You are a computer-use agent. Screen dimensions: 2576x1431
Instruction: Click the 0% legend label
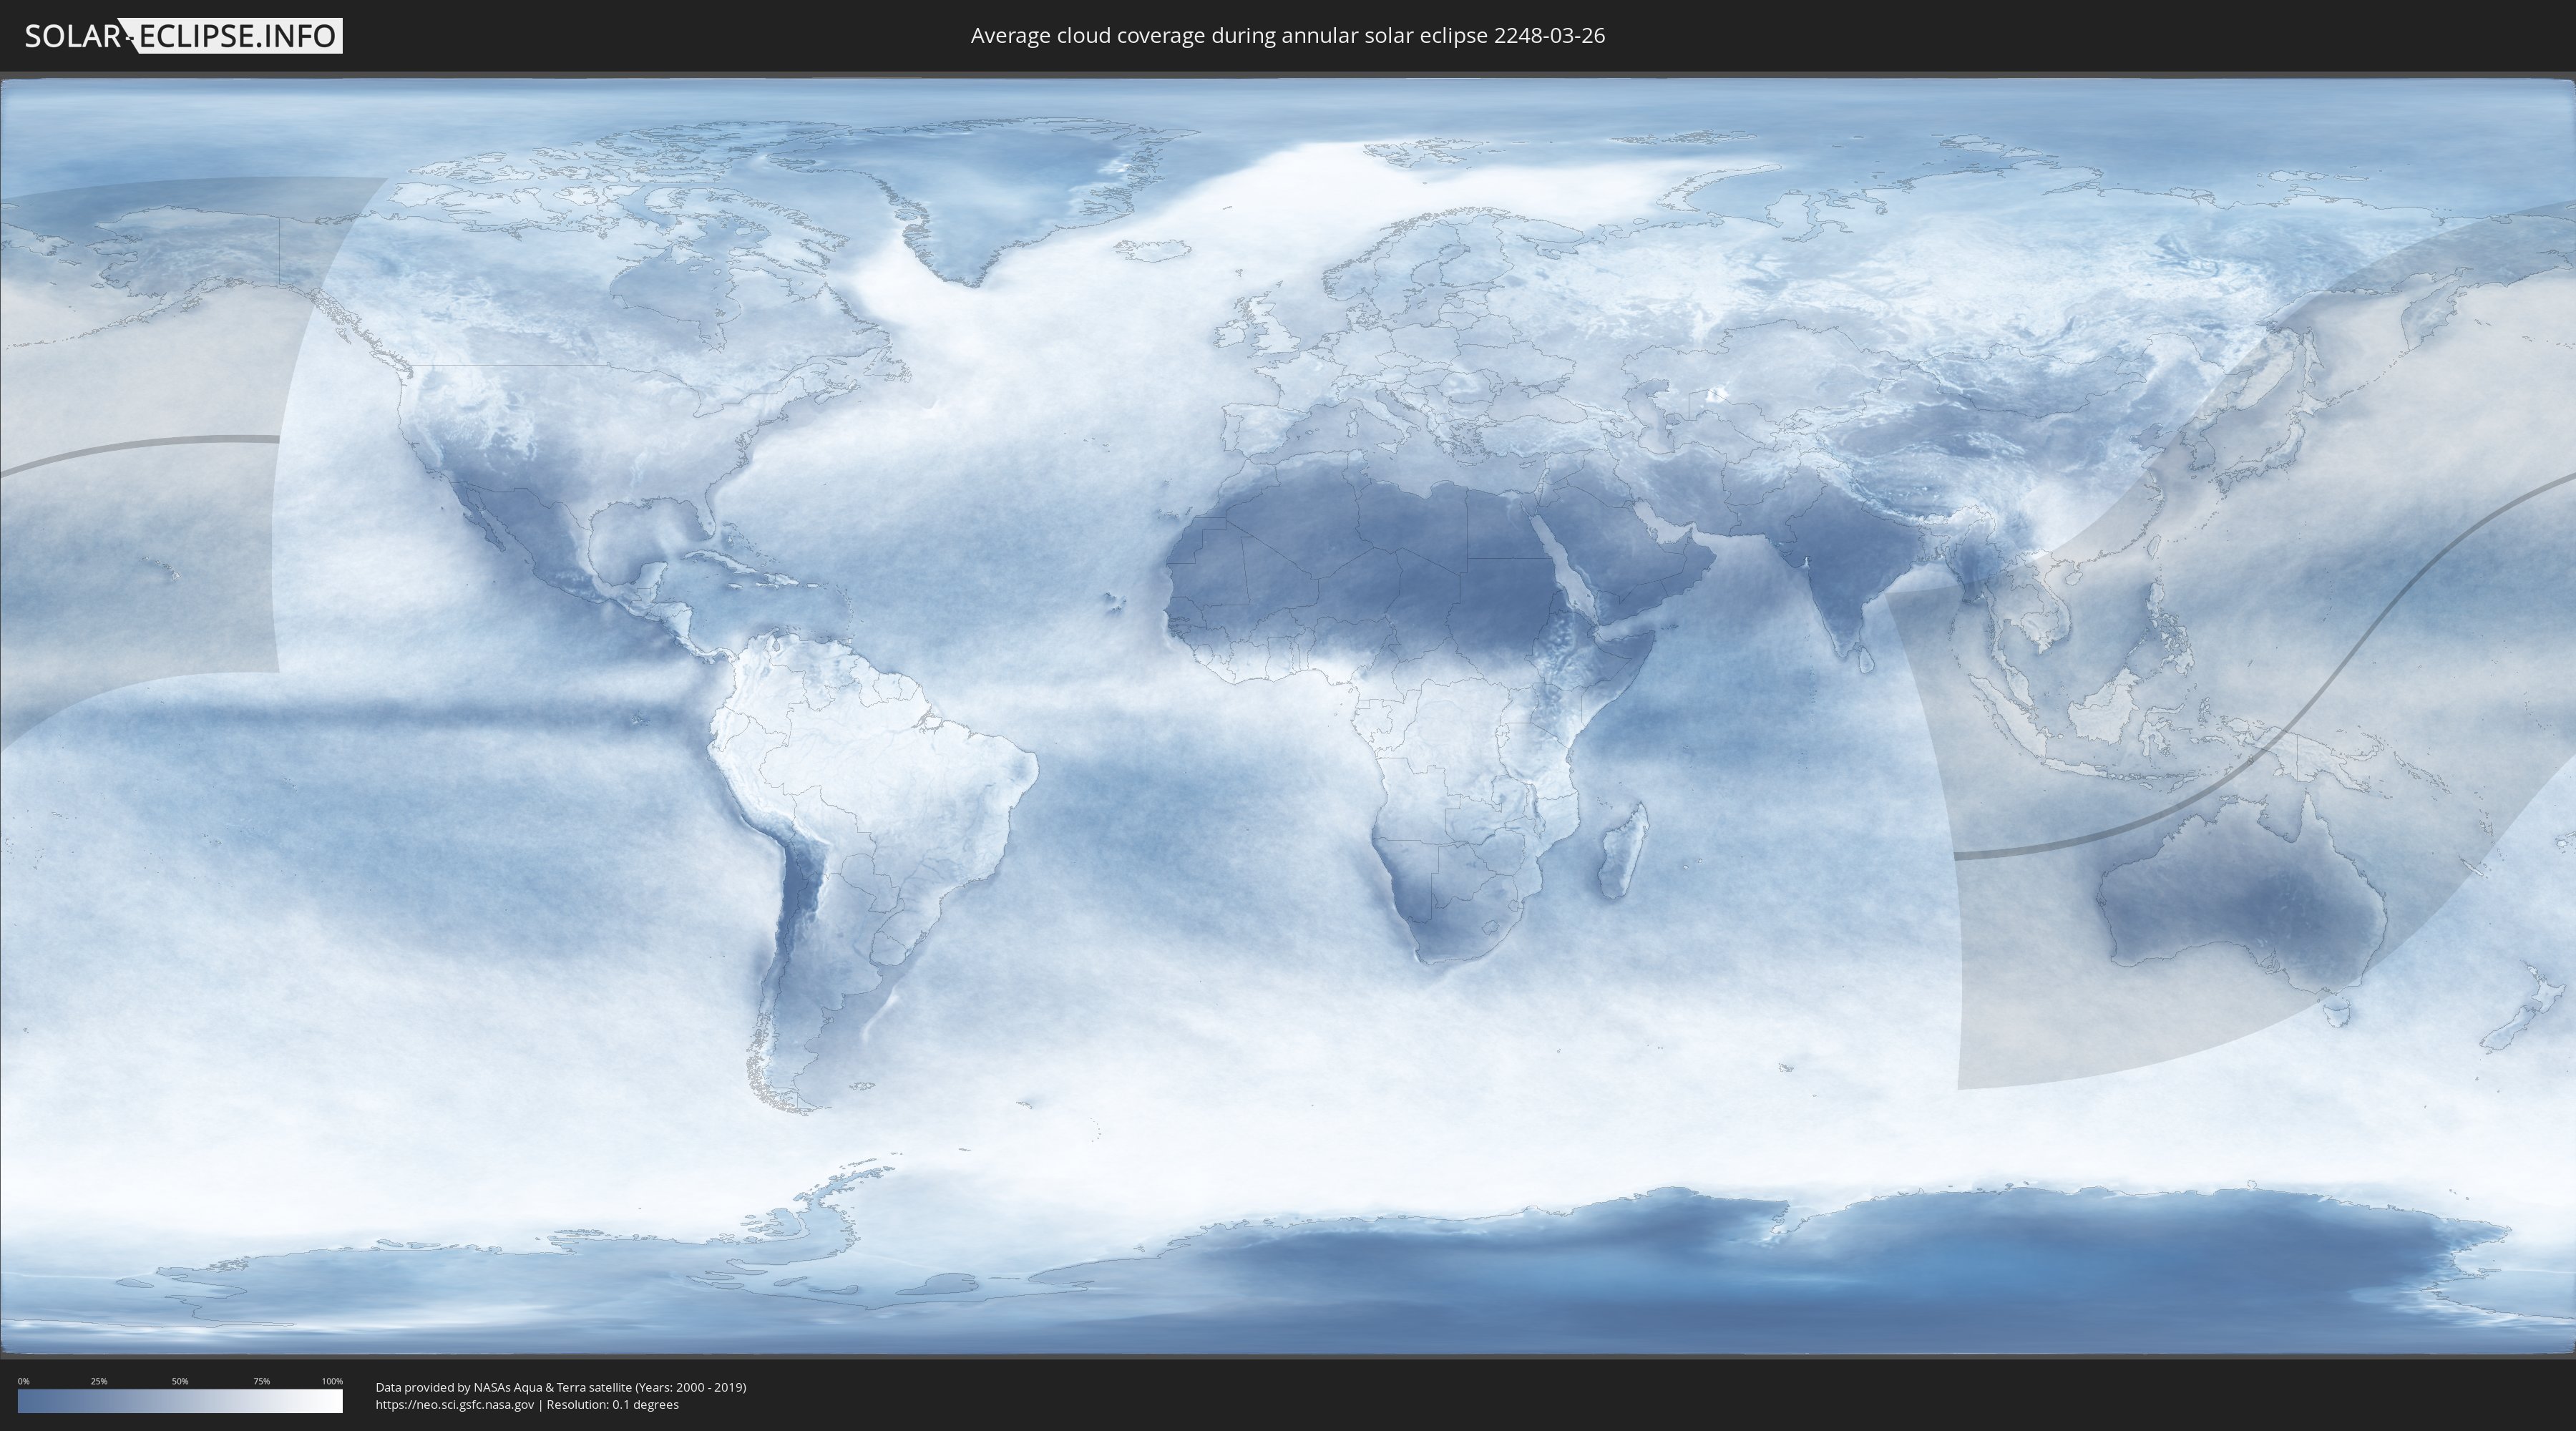pyautogui.click(x=24, y=1381)
